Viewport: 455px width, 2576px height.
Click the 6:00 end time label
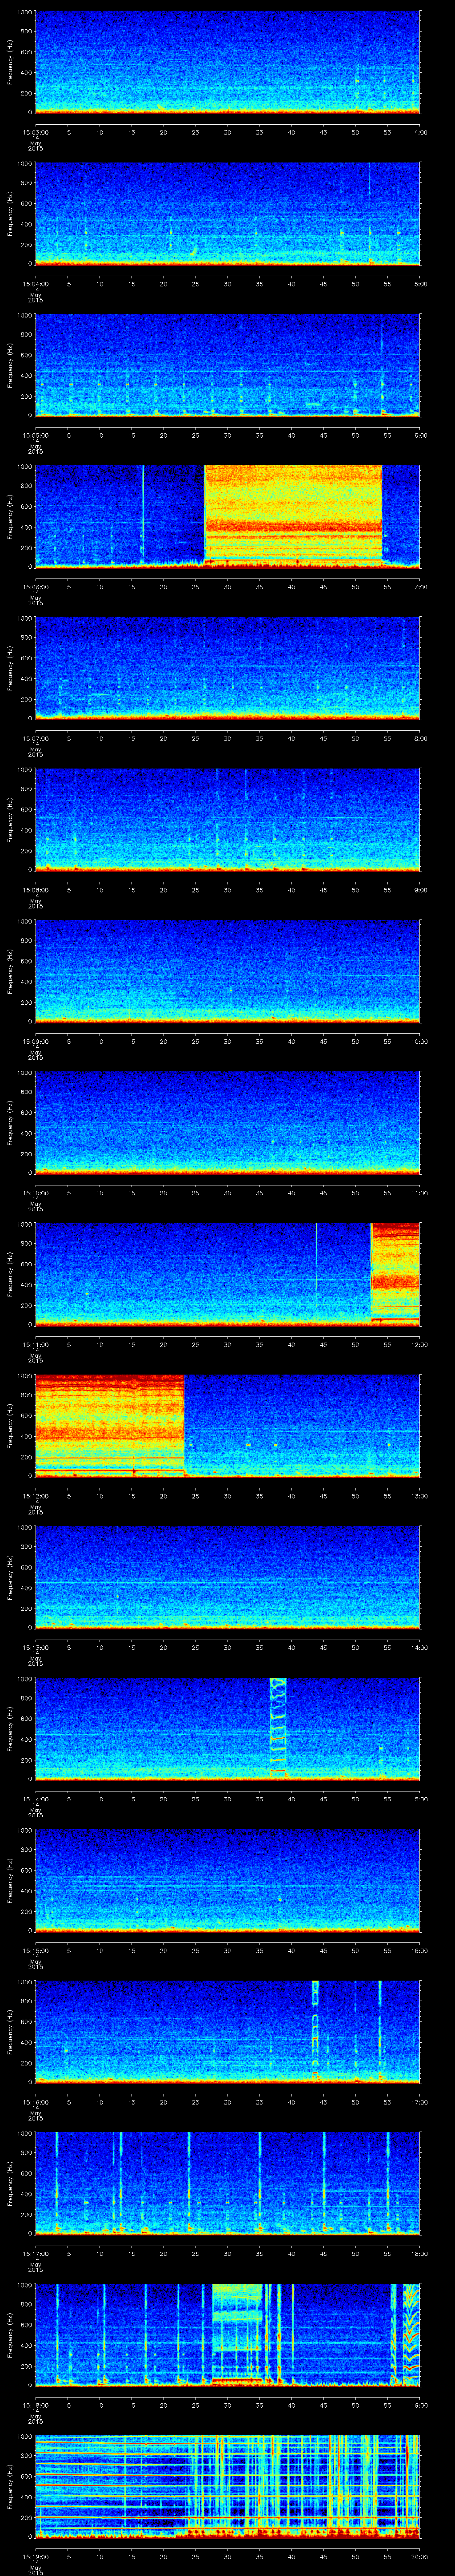click(420, 435)
